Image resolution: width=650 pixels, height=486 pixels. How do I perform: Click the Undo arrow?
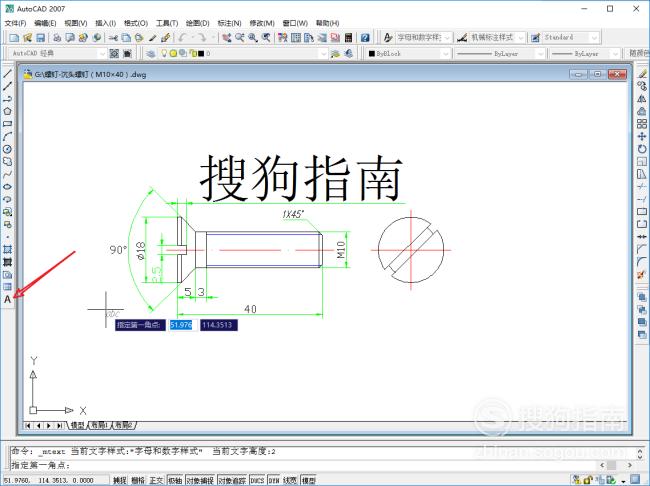[182, 38]
